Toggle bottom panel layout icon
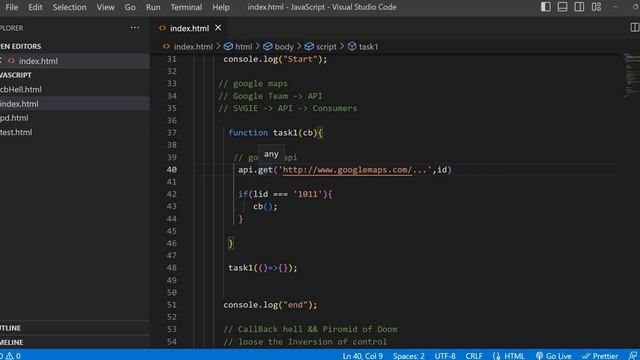The image size is (640, 360). pos(562,7)
